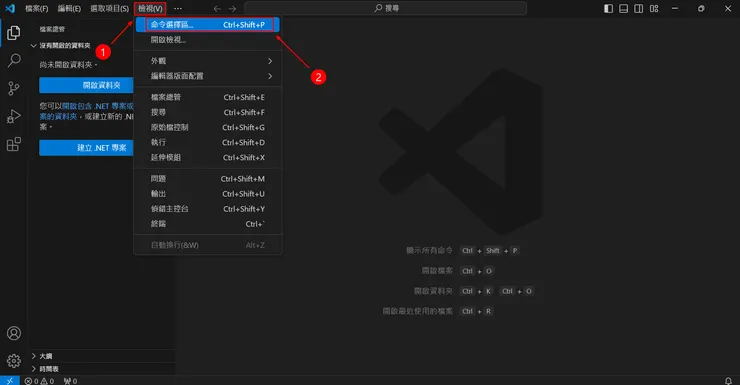Screen dimensions: 740x385
Task: Choose 搜尋 Ctrl+Shift+F menu entry
Action: coord(208,112)
